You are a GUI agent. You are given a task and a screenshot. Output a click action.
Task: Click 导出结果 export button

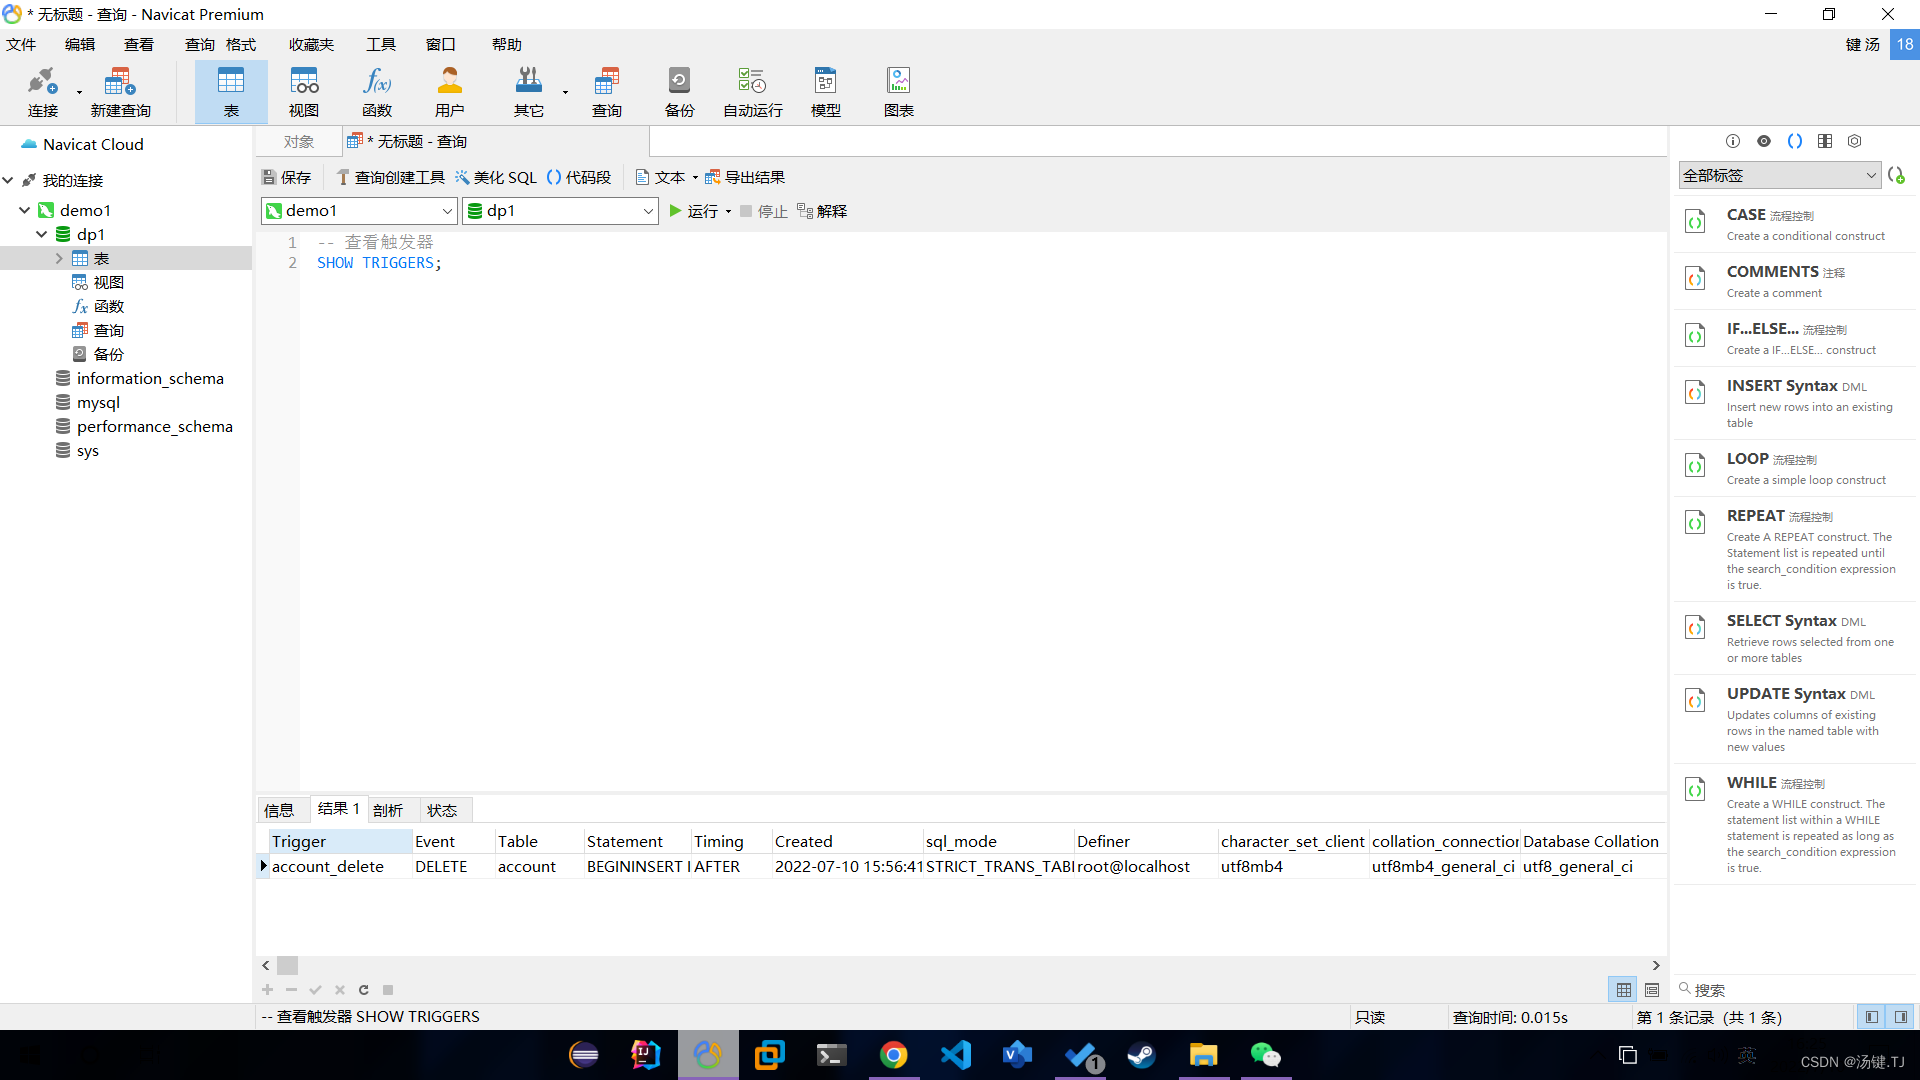(x=745, y=177)
